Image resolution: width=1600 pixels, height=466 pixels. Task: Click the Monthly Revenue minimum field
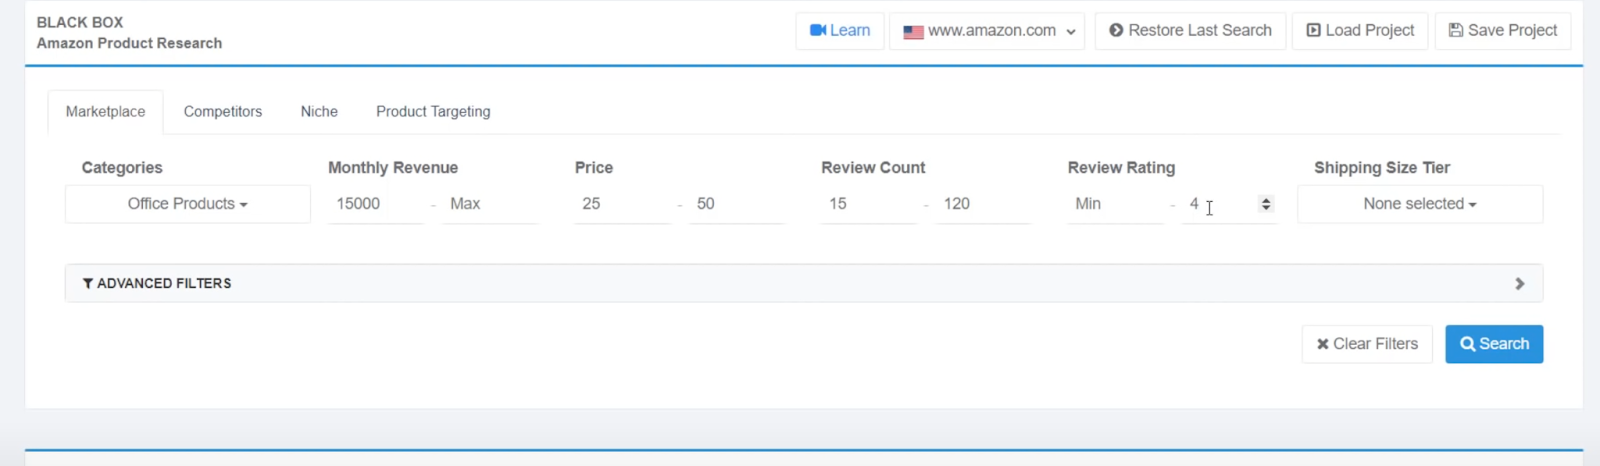[375, 204]
